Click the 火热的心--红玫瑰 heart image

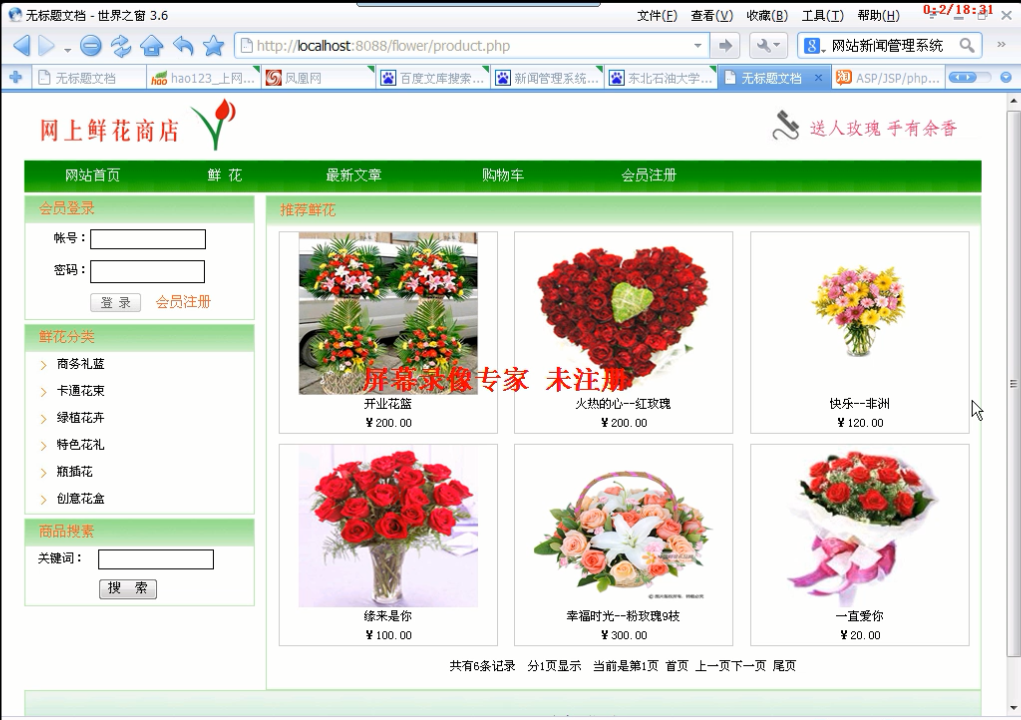(624, 313)
